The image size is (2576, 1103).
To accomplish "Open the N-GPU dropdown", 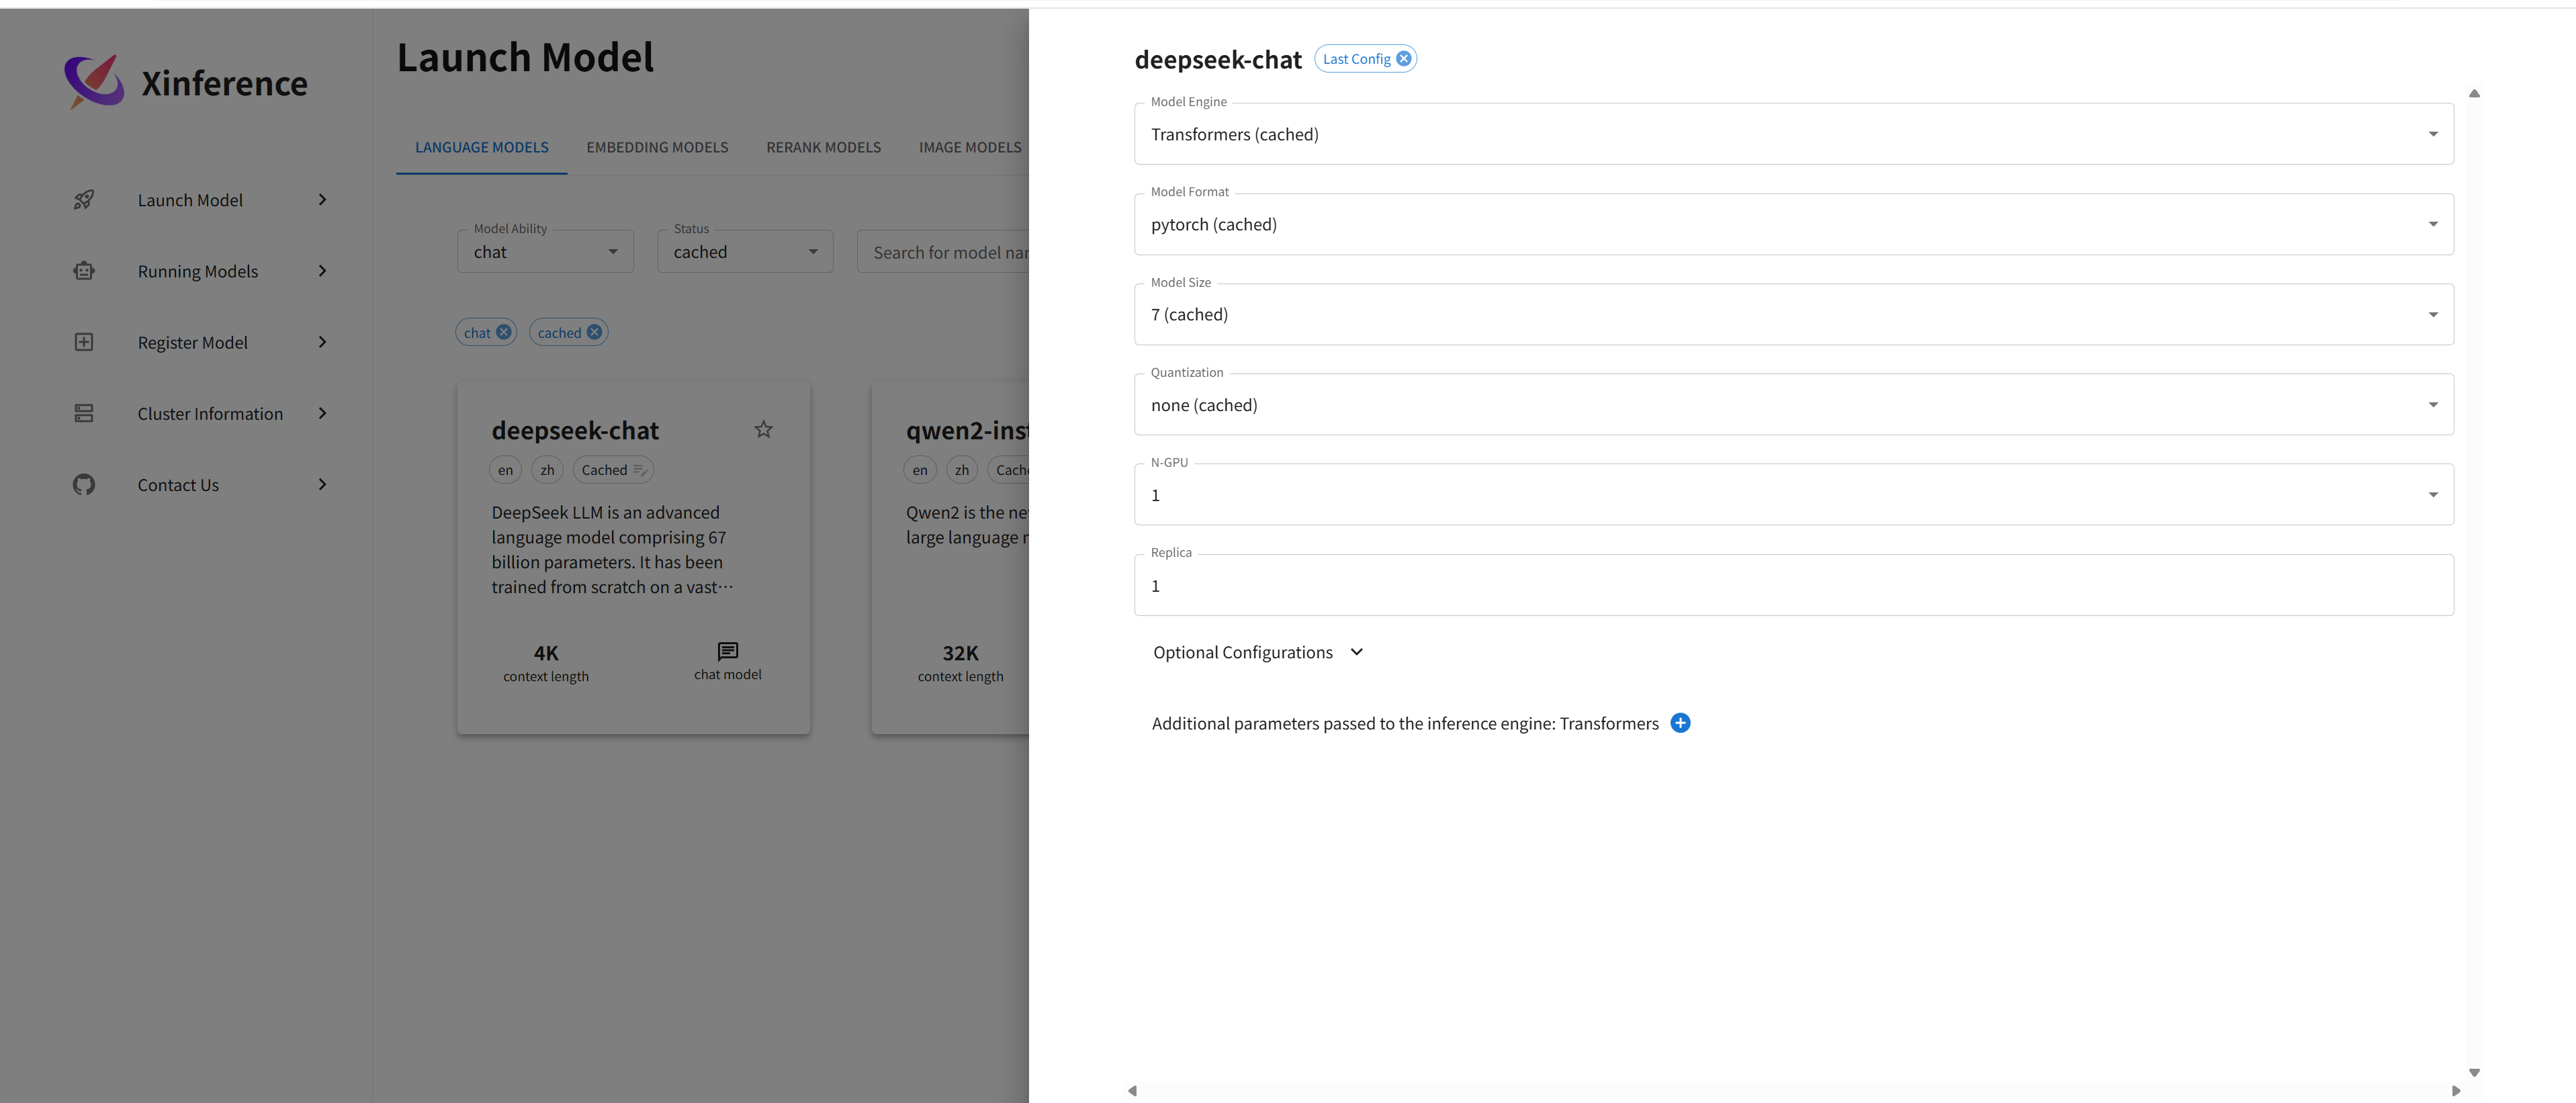I will pos(1793,494).
